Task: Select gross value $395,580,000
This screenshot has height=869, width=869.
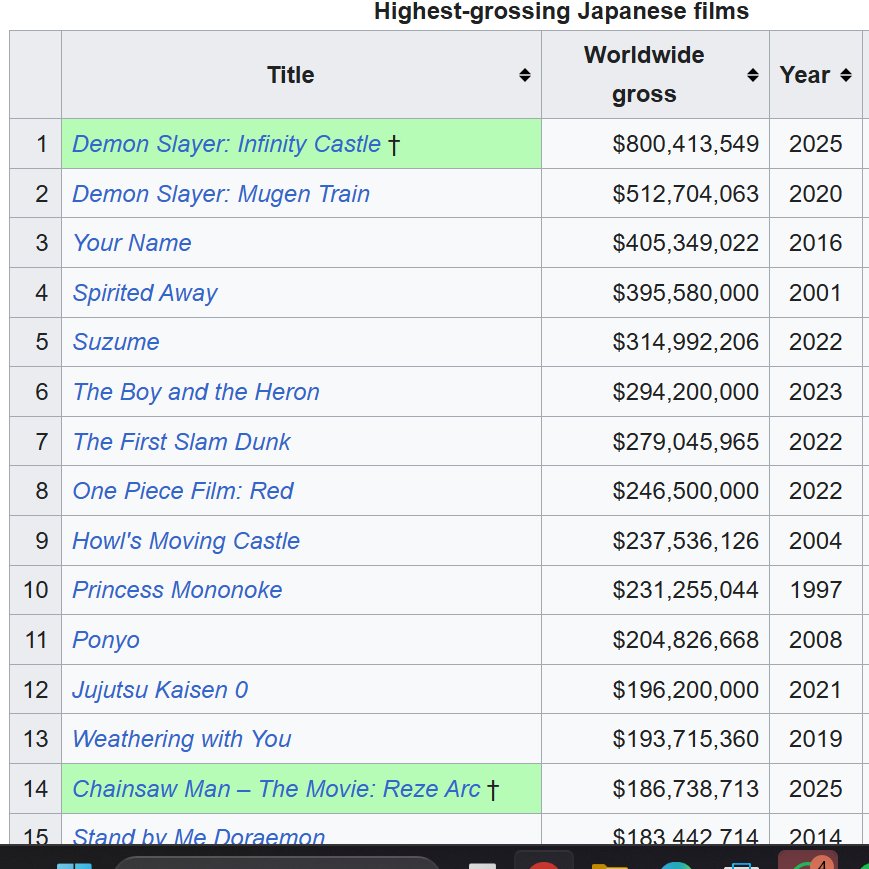Action: point(686,293)
